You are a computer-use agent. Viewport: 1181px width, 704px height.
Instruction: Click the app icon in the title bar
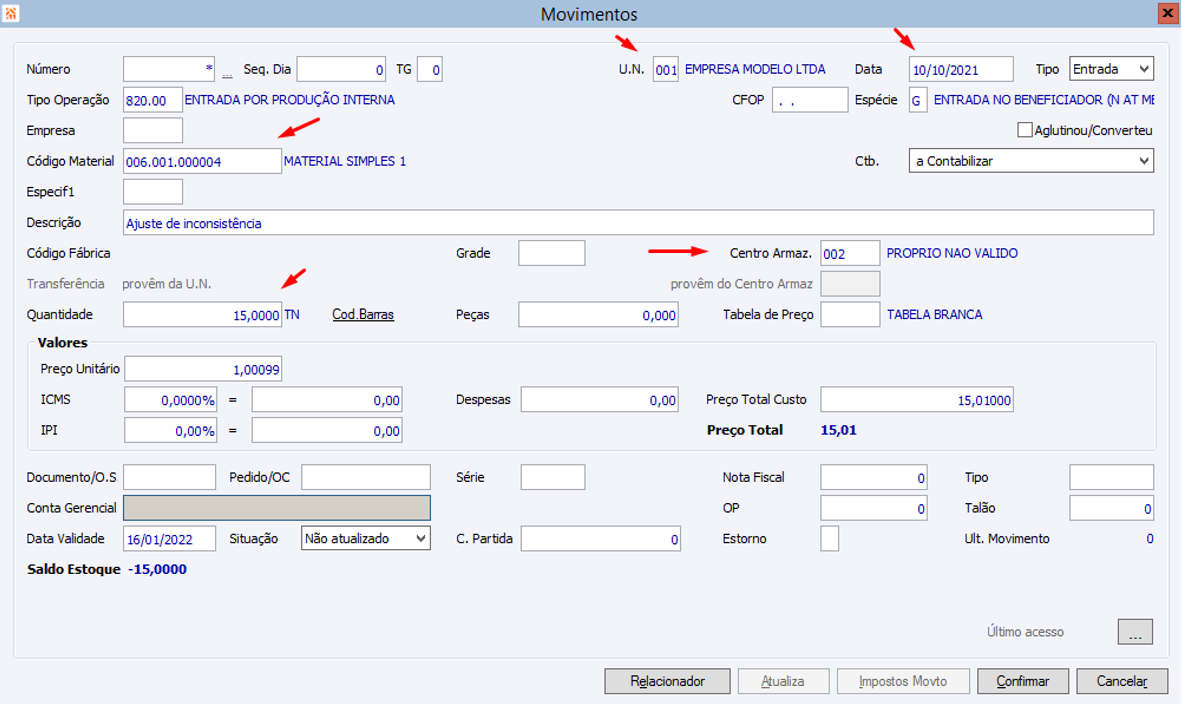pyautogui.click(x=11, y=14)
